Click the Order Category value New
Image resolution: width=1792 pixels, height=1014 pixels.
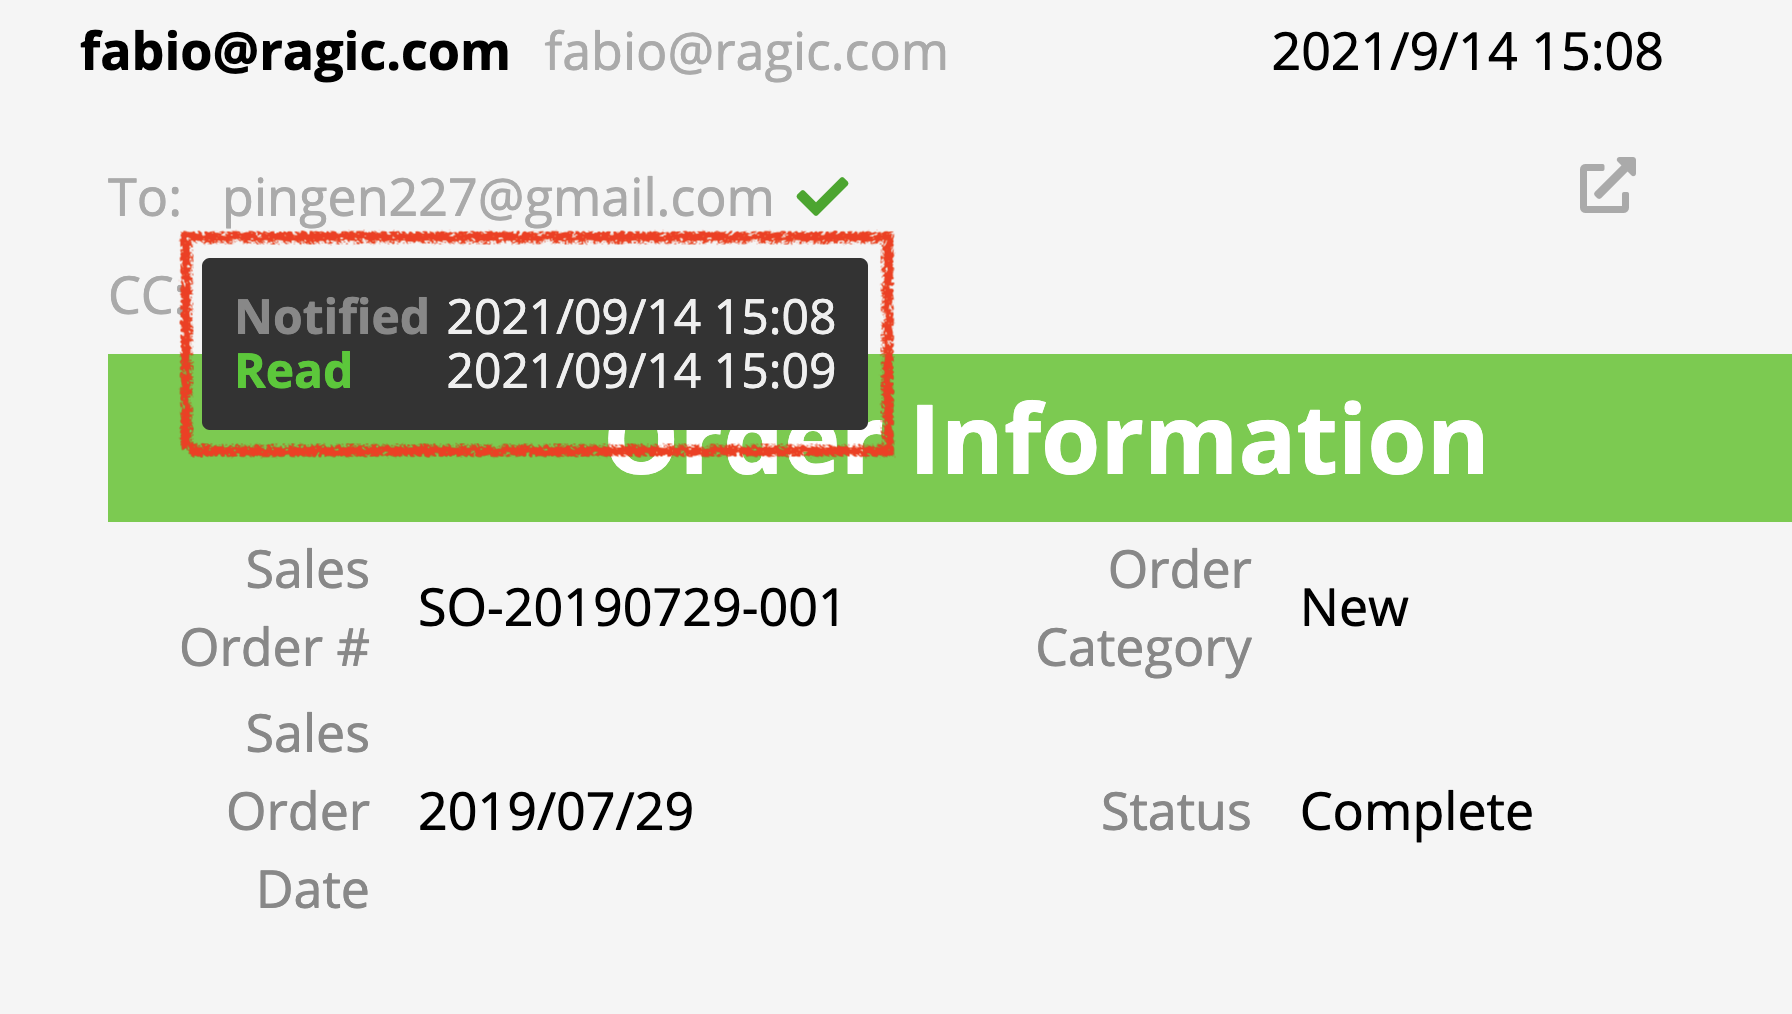tap(1354, 608)
